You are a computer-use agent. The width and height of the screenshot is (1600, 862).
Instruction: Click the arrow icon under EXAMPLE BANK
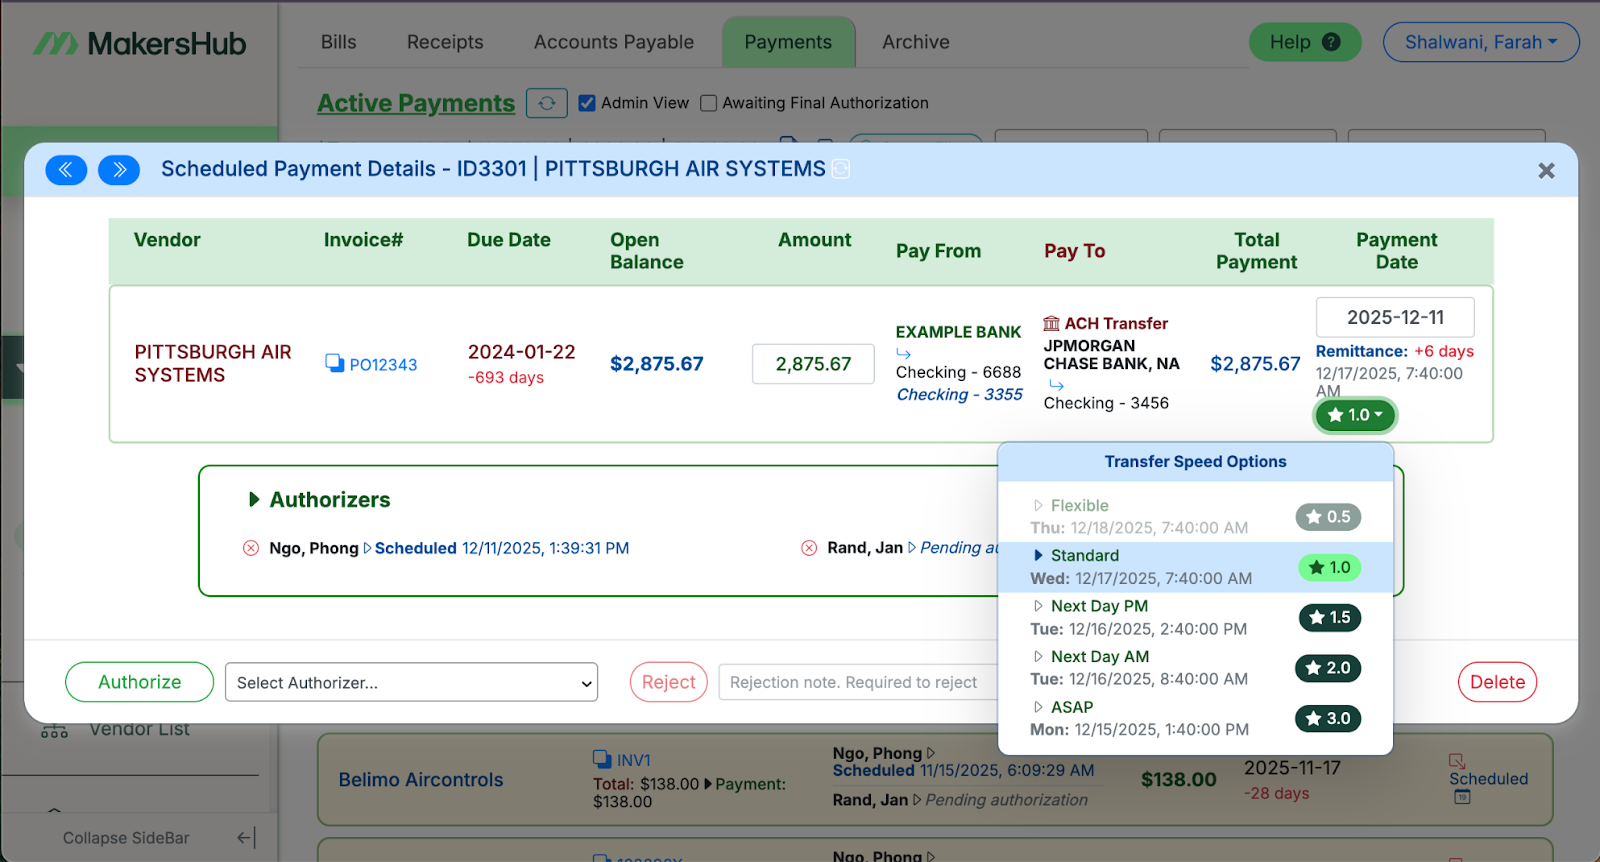coord(904,353)
